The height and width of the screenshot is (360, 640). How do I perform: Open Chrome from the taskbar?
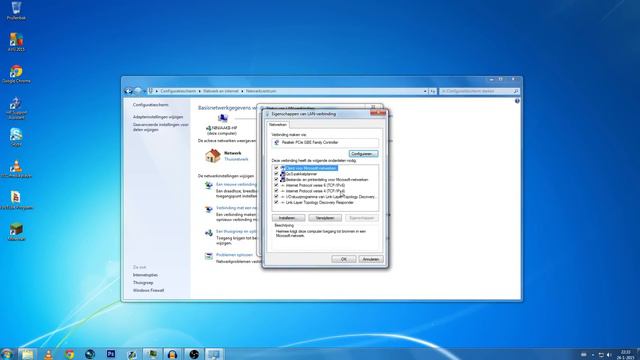click(x=69, y=354)
